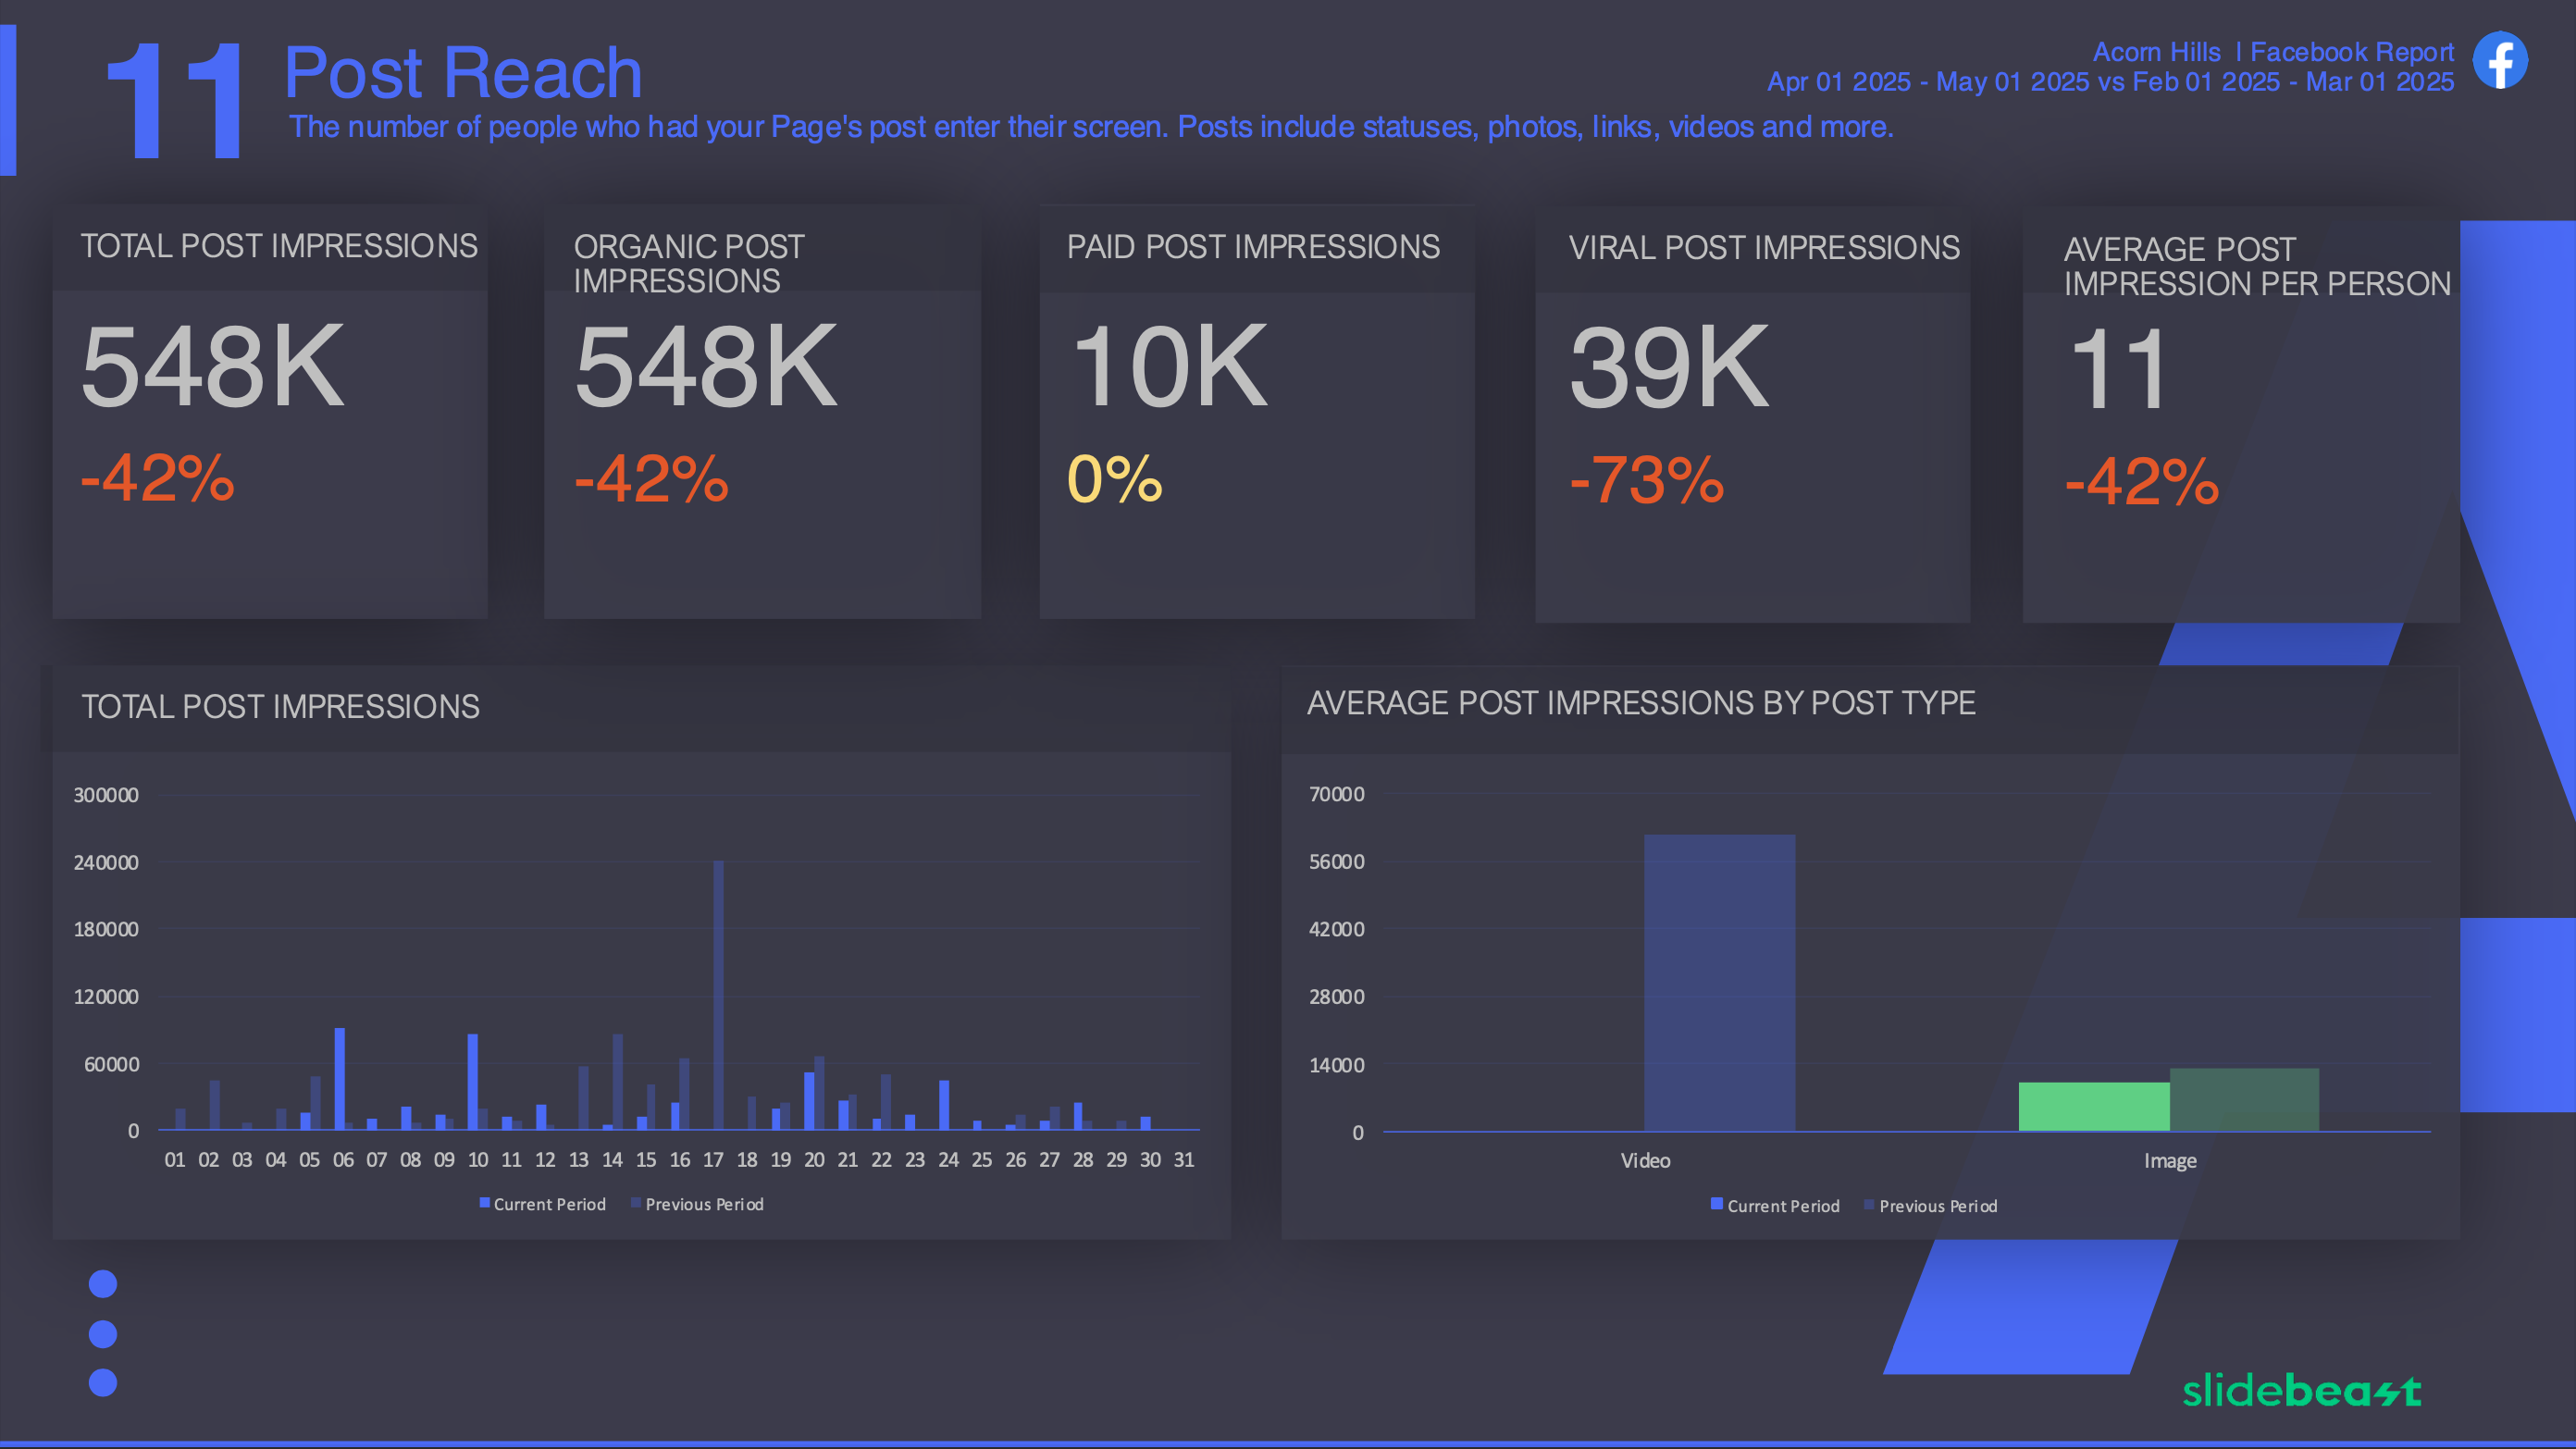Click Current Period legend swatch in daily chart
The height and width of the screenshot is (1449, 2576).
pos(485,1203)
